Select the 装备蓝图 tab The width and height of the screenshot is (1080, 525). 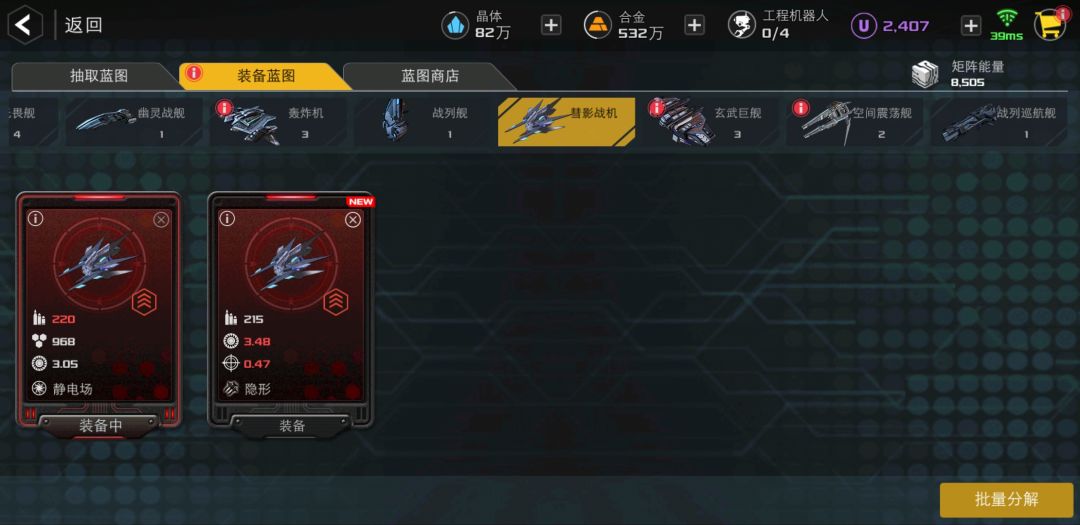pyautogui.click(x=266, y=76)
